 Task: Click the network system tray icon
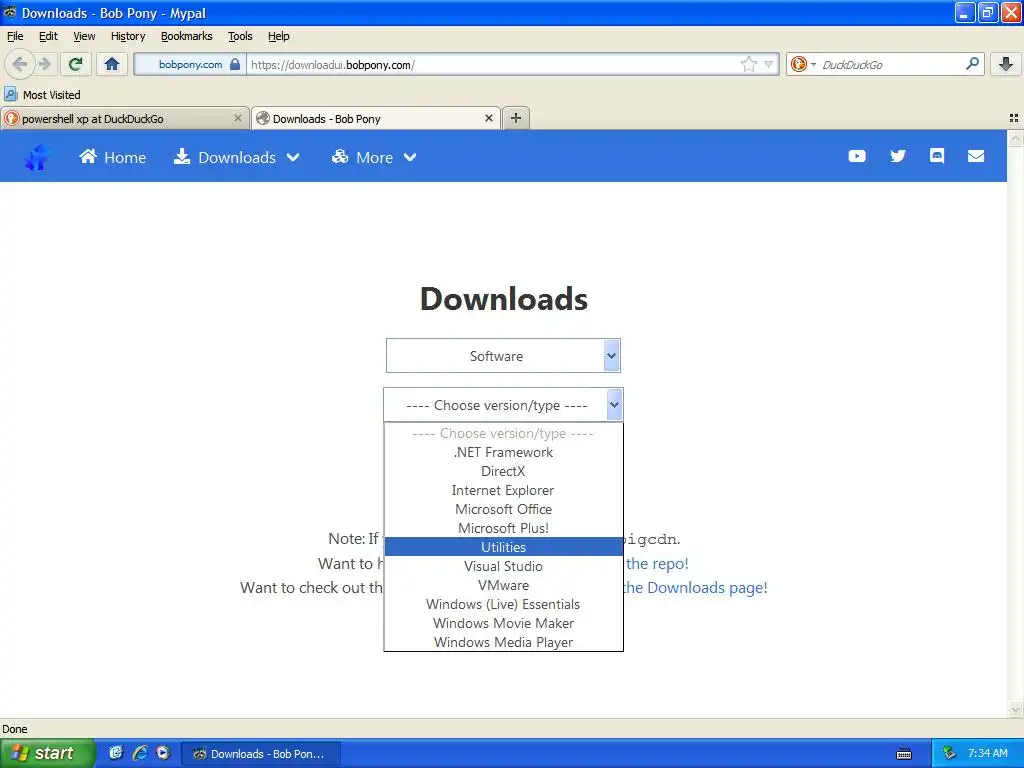click(x=950, y=754)
